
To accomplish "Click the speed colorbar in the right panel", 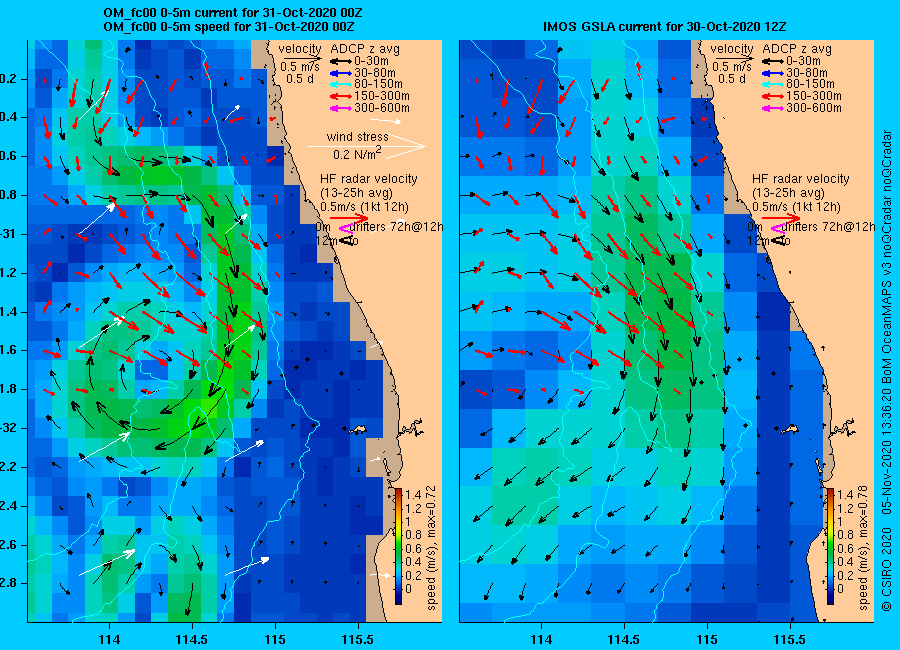I will (x=830, y=547).
